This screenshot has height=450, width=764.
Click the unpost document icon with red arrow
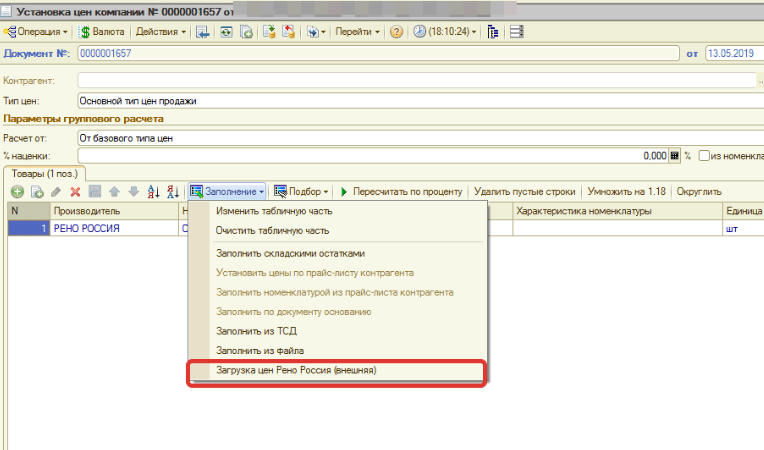tap(288, 32)
